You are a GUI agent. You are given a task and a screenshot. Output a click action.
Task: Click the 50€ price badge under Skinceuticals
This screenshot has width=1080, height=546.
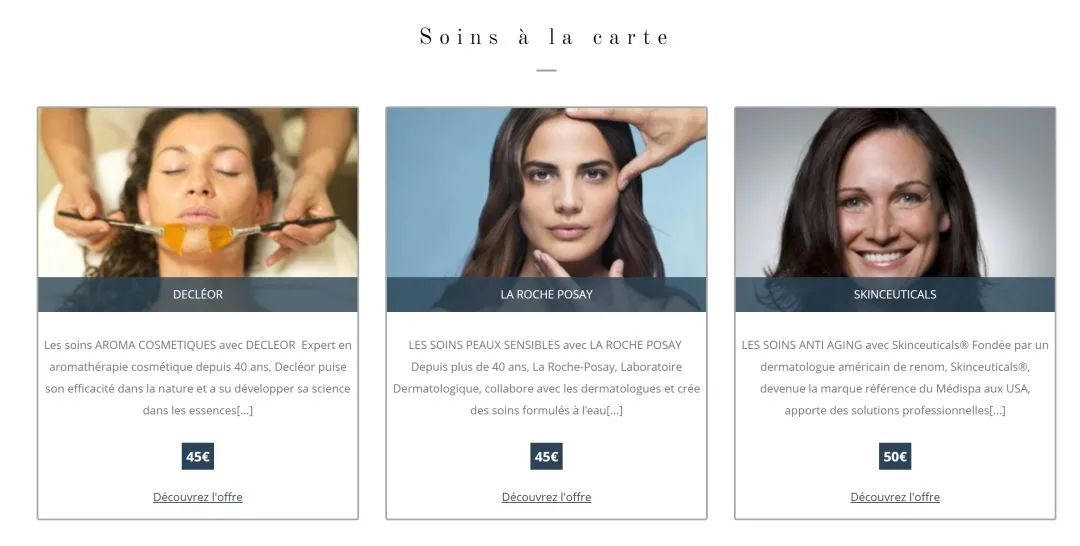(x=895, y=456)
